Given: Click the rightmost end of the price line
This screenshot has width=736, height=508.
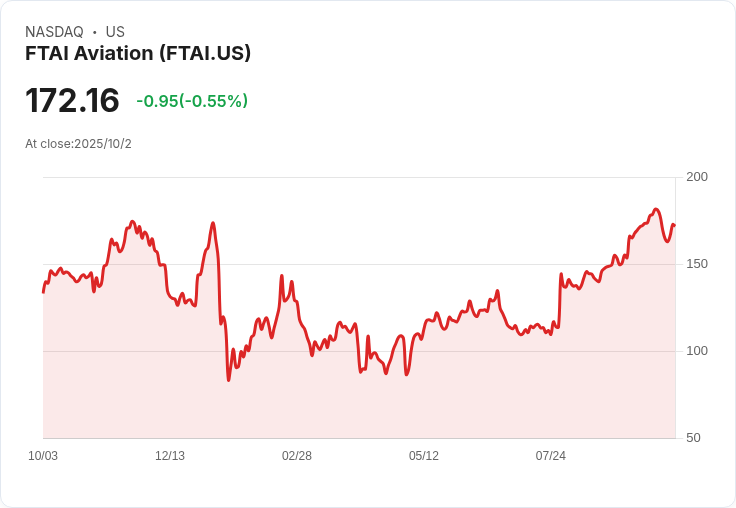Looking at the screenshot, I should tap(674, 225).
